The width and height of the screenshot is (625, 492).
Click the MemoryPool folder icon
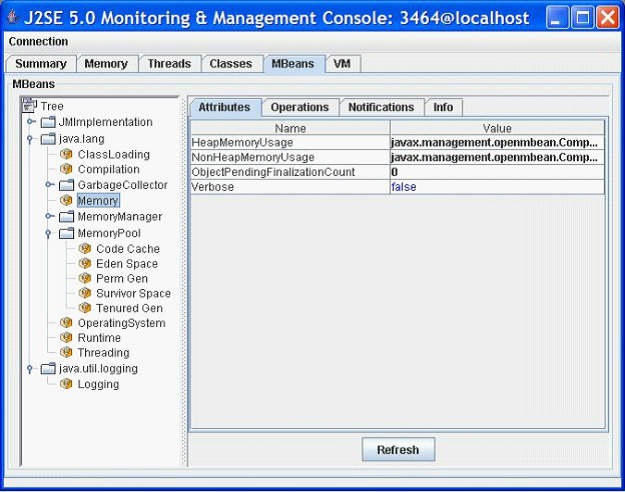(x=67, y=233)
